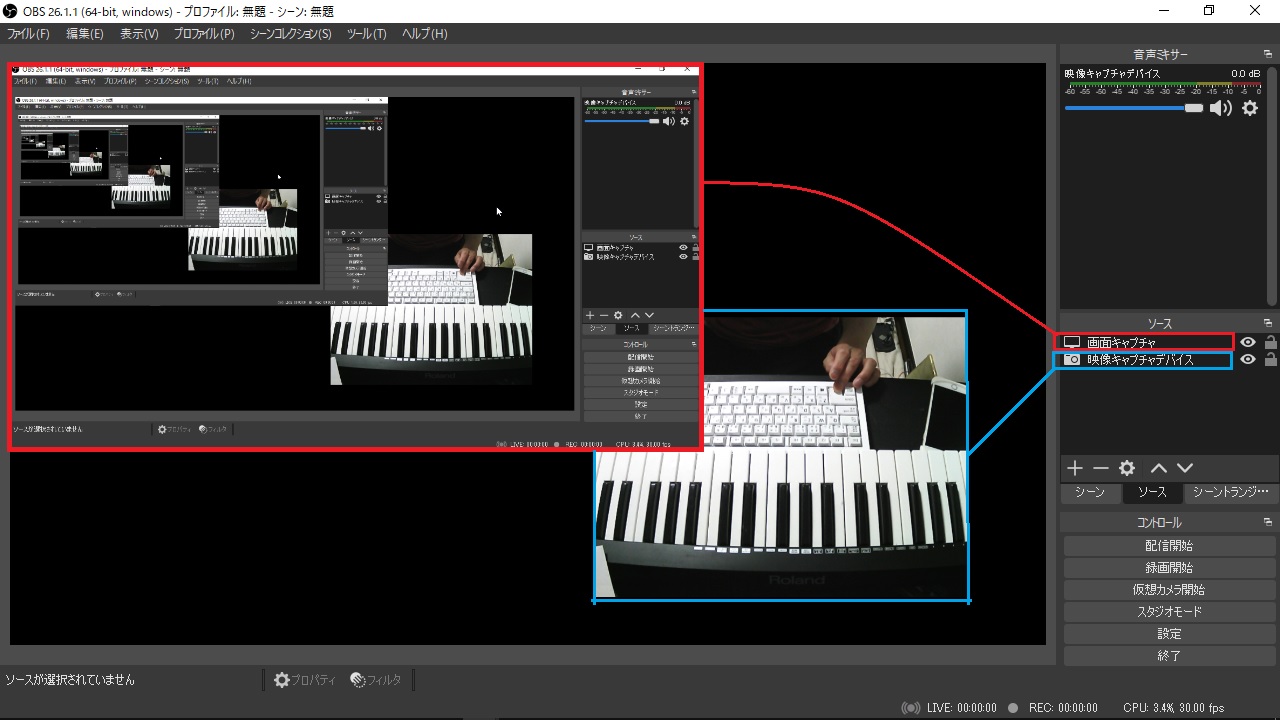Click the フィルタ icon in bottom toolbar

click(x=376, y=680)
